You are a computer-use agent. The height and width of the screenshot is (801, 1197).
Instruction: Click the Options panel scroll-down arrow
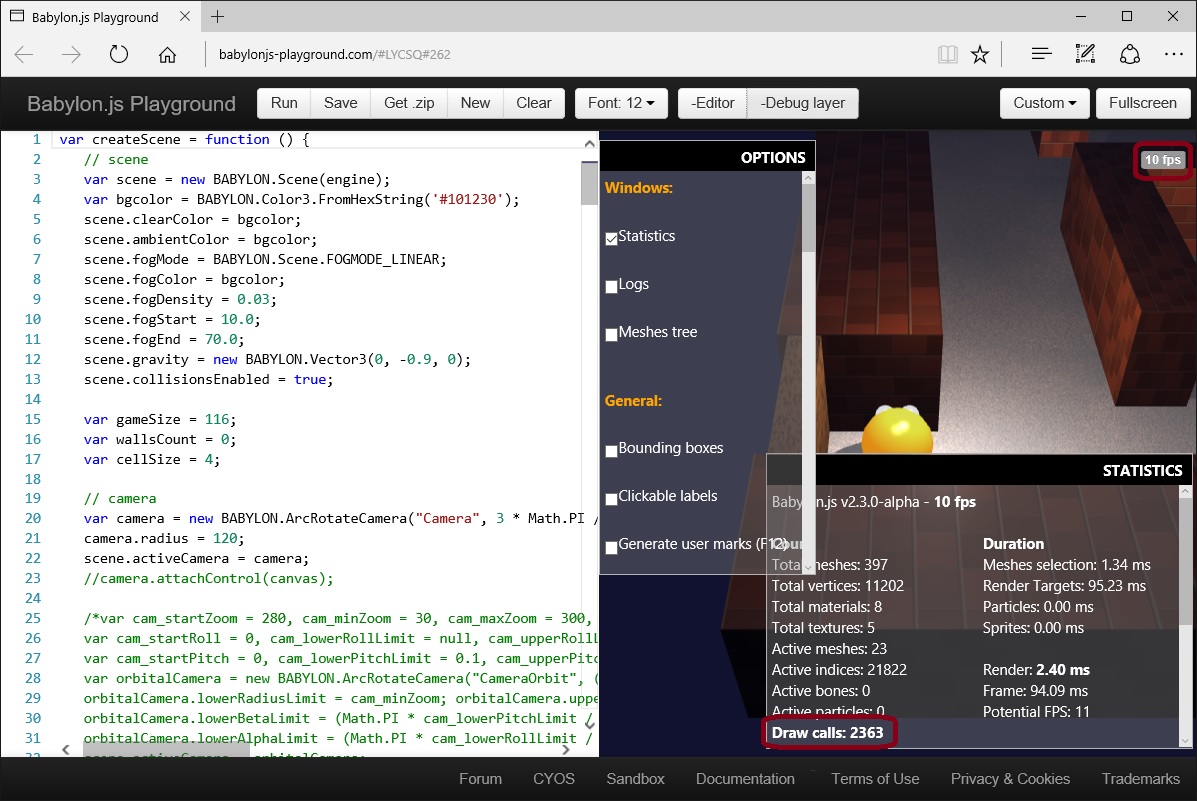(x=808, y=567)
